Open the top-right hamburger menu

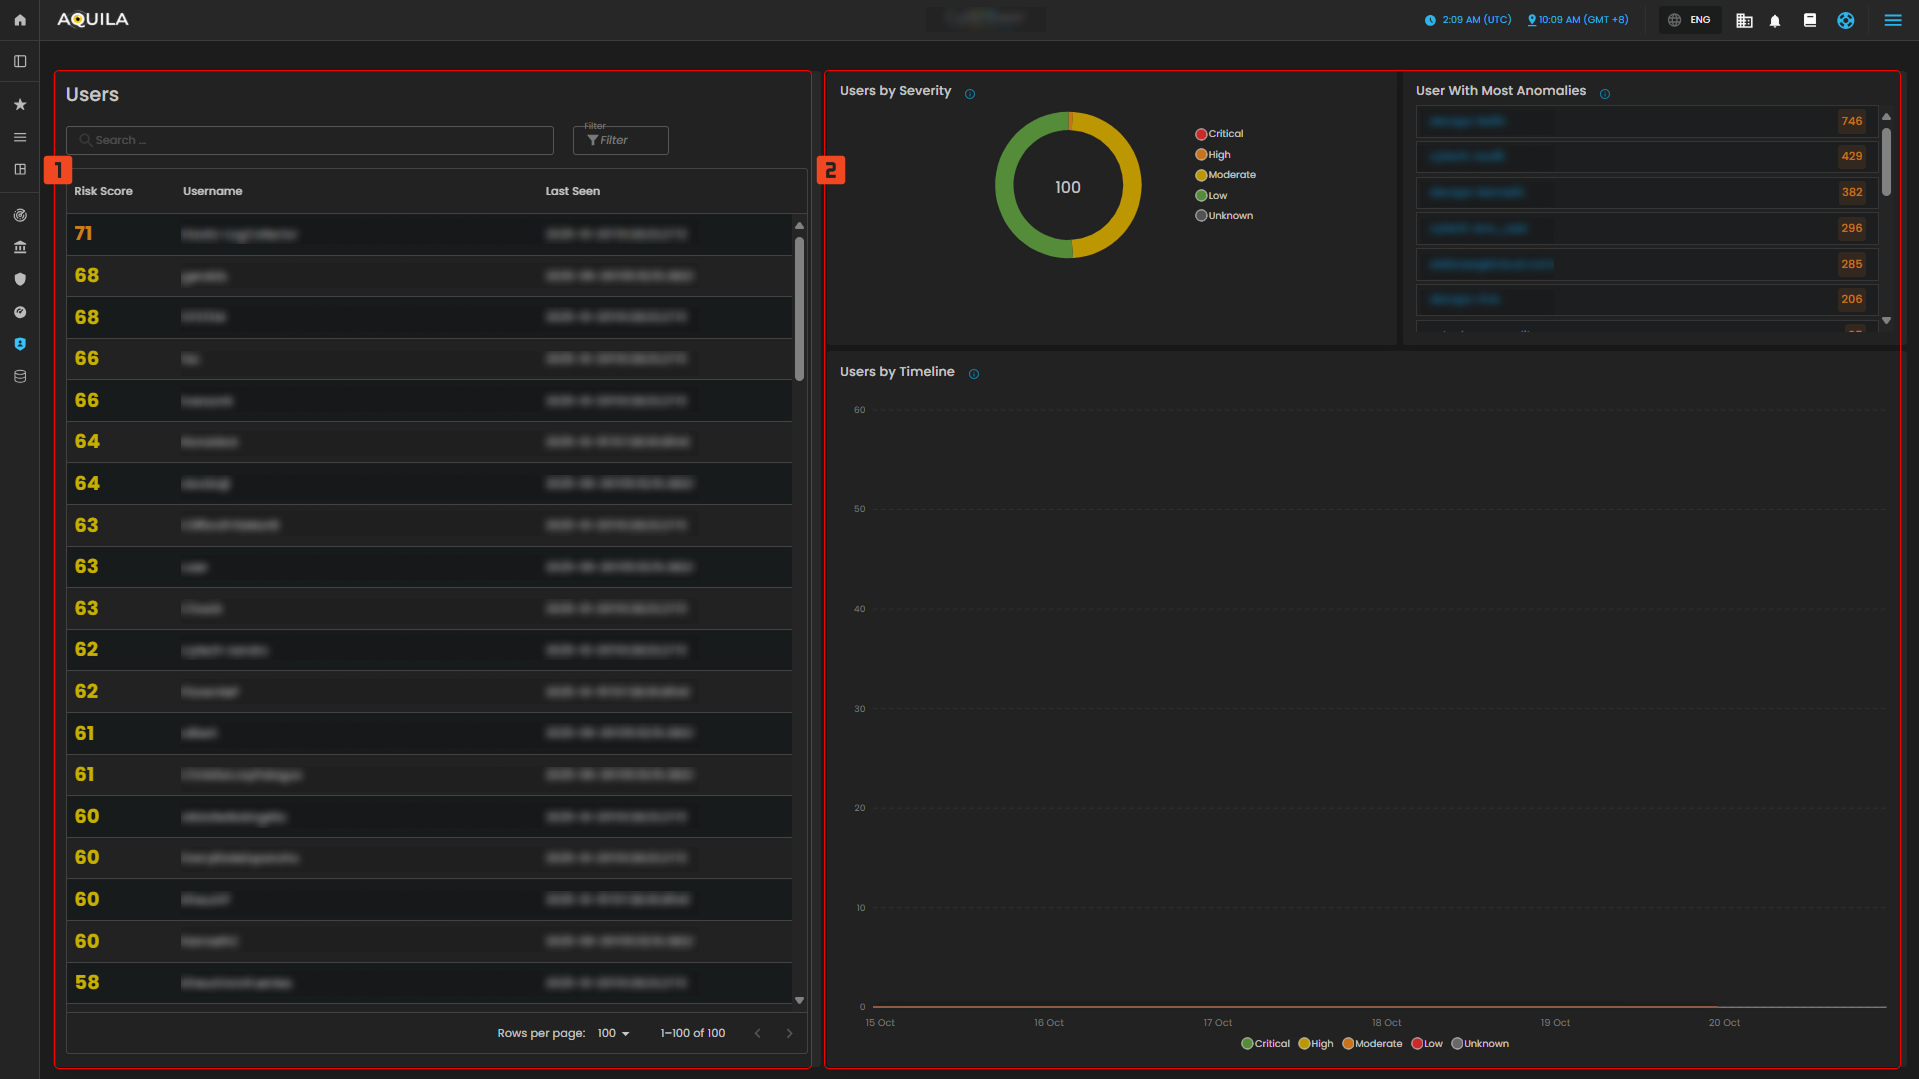click(1892, 20)
